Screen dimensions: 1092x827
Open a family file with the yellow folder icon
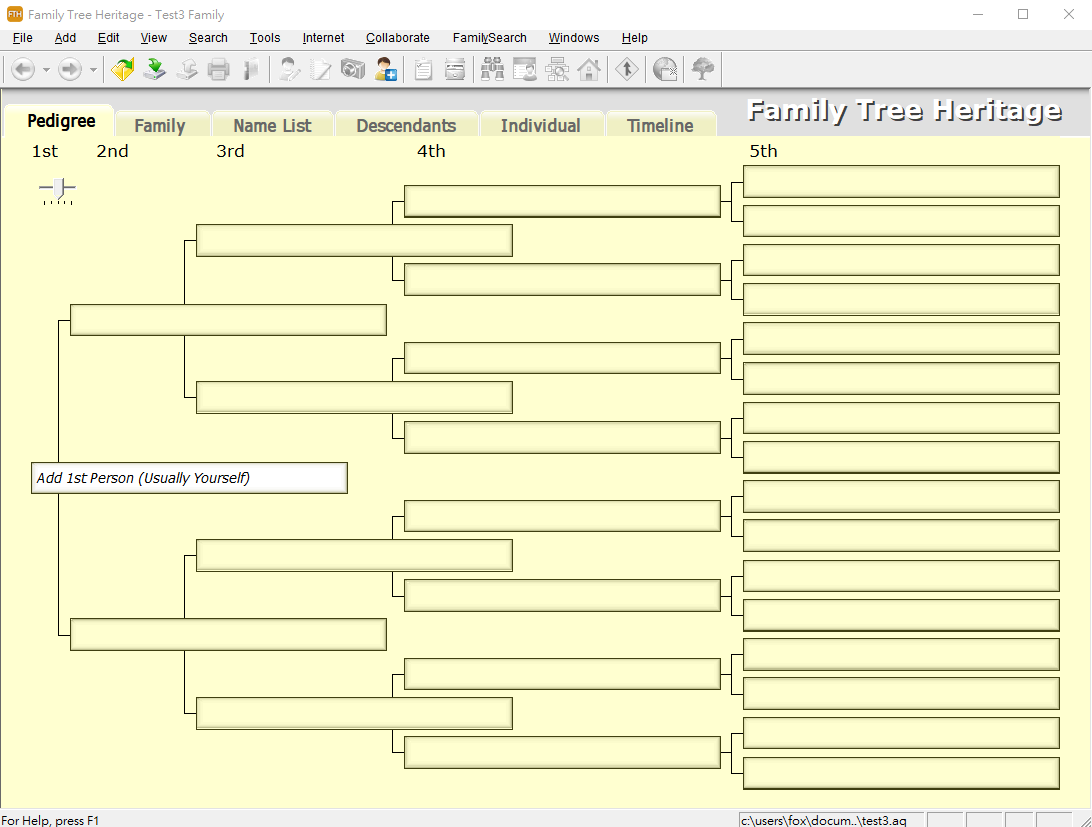(x=123, y=69)
